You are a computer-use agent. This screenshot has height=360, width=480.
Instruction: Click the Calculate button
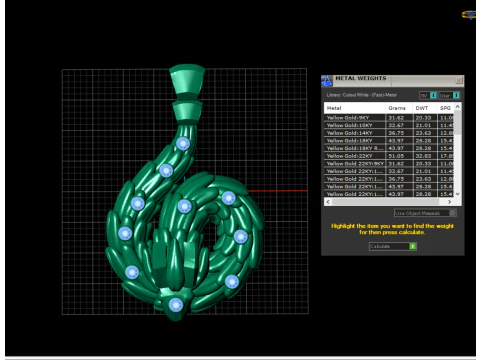393,246
